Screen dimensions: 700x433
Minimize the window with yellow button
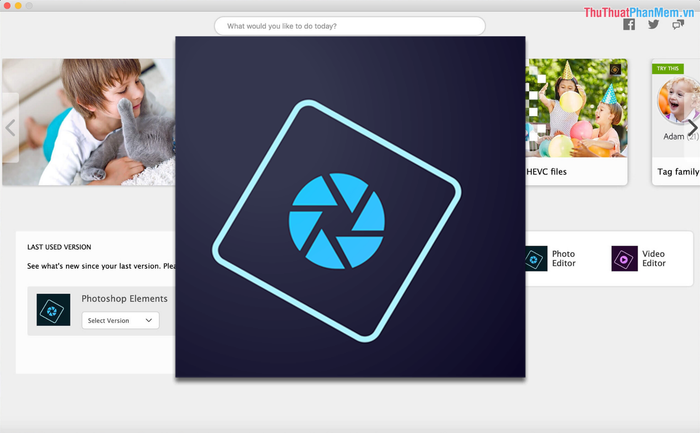click(x=18, y=5)
